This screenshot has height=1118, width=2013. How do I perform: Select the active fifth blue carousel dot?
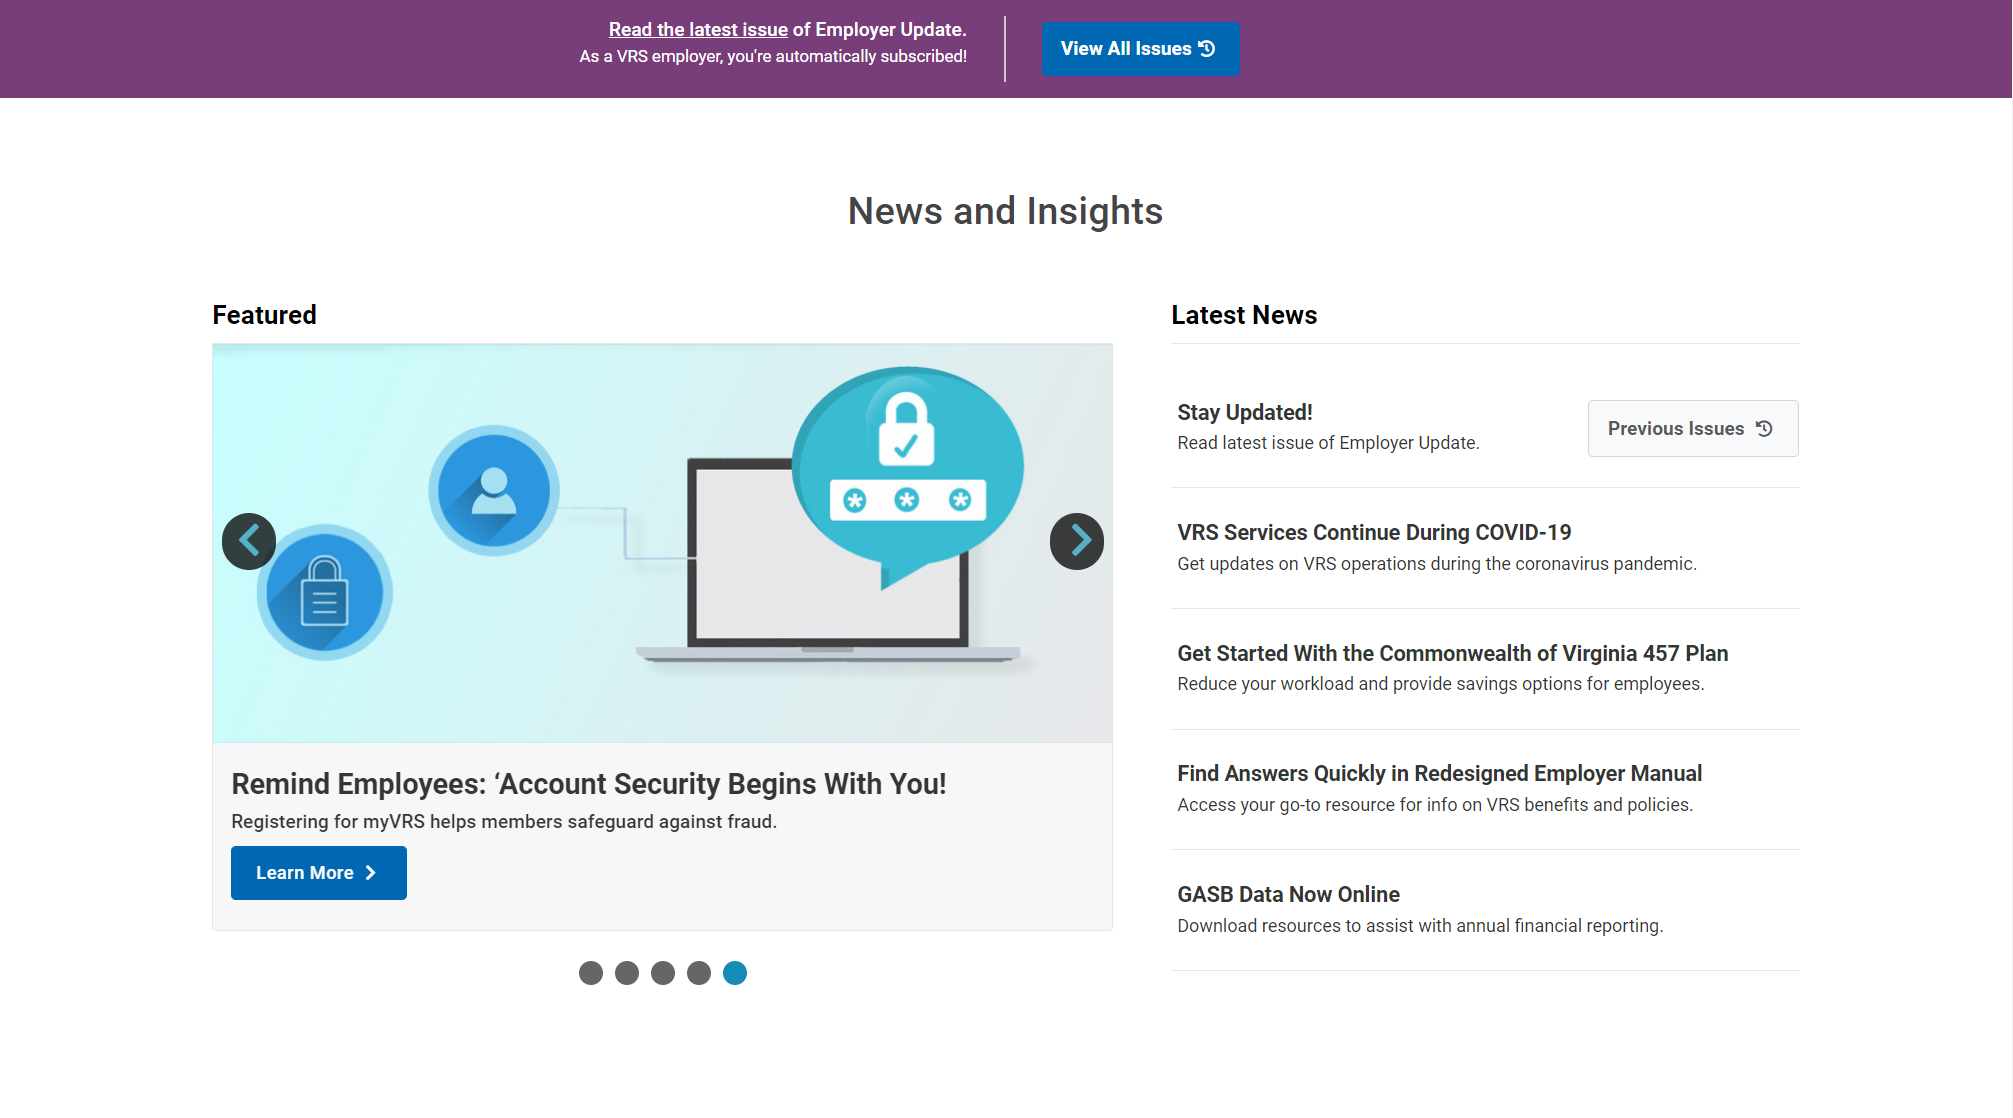(x=735, y=973)
